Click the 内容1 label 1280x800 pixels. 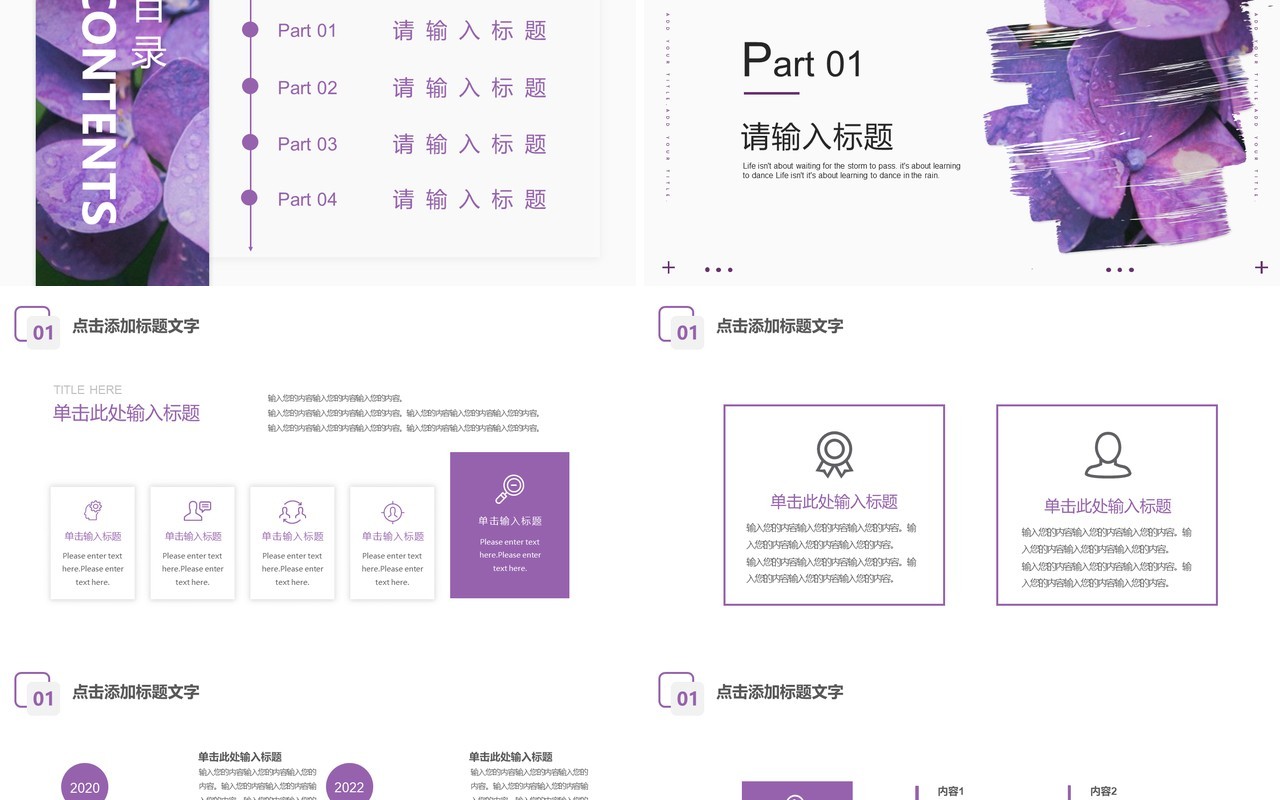(x=951, y=791)
